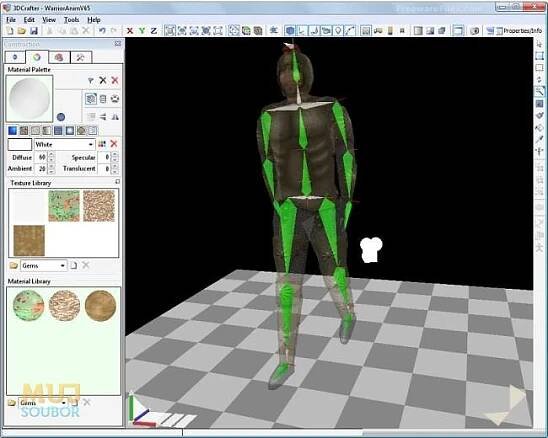Toggle the Y axis constraint

(142, 31)
